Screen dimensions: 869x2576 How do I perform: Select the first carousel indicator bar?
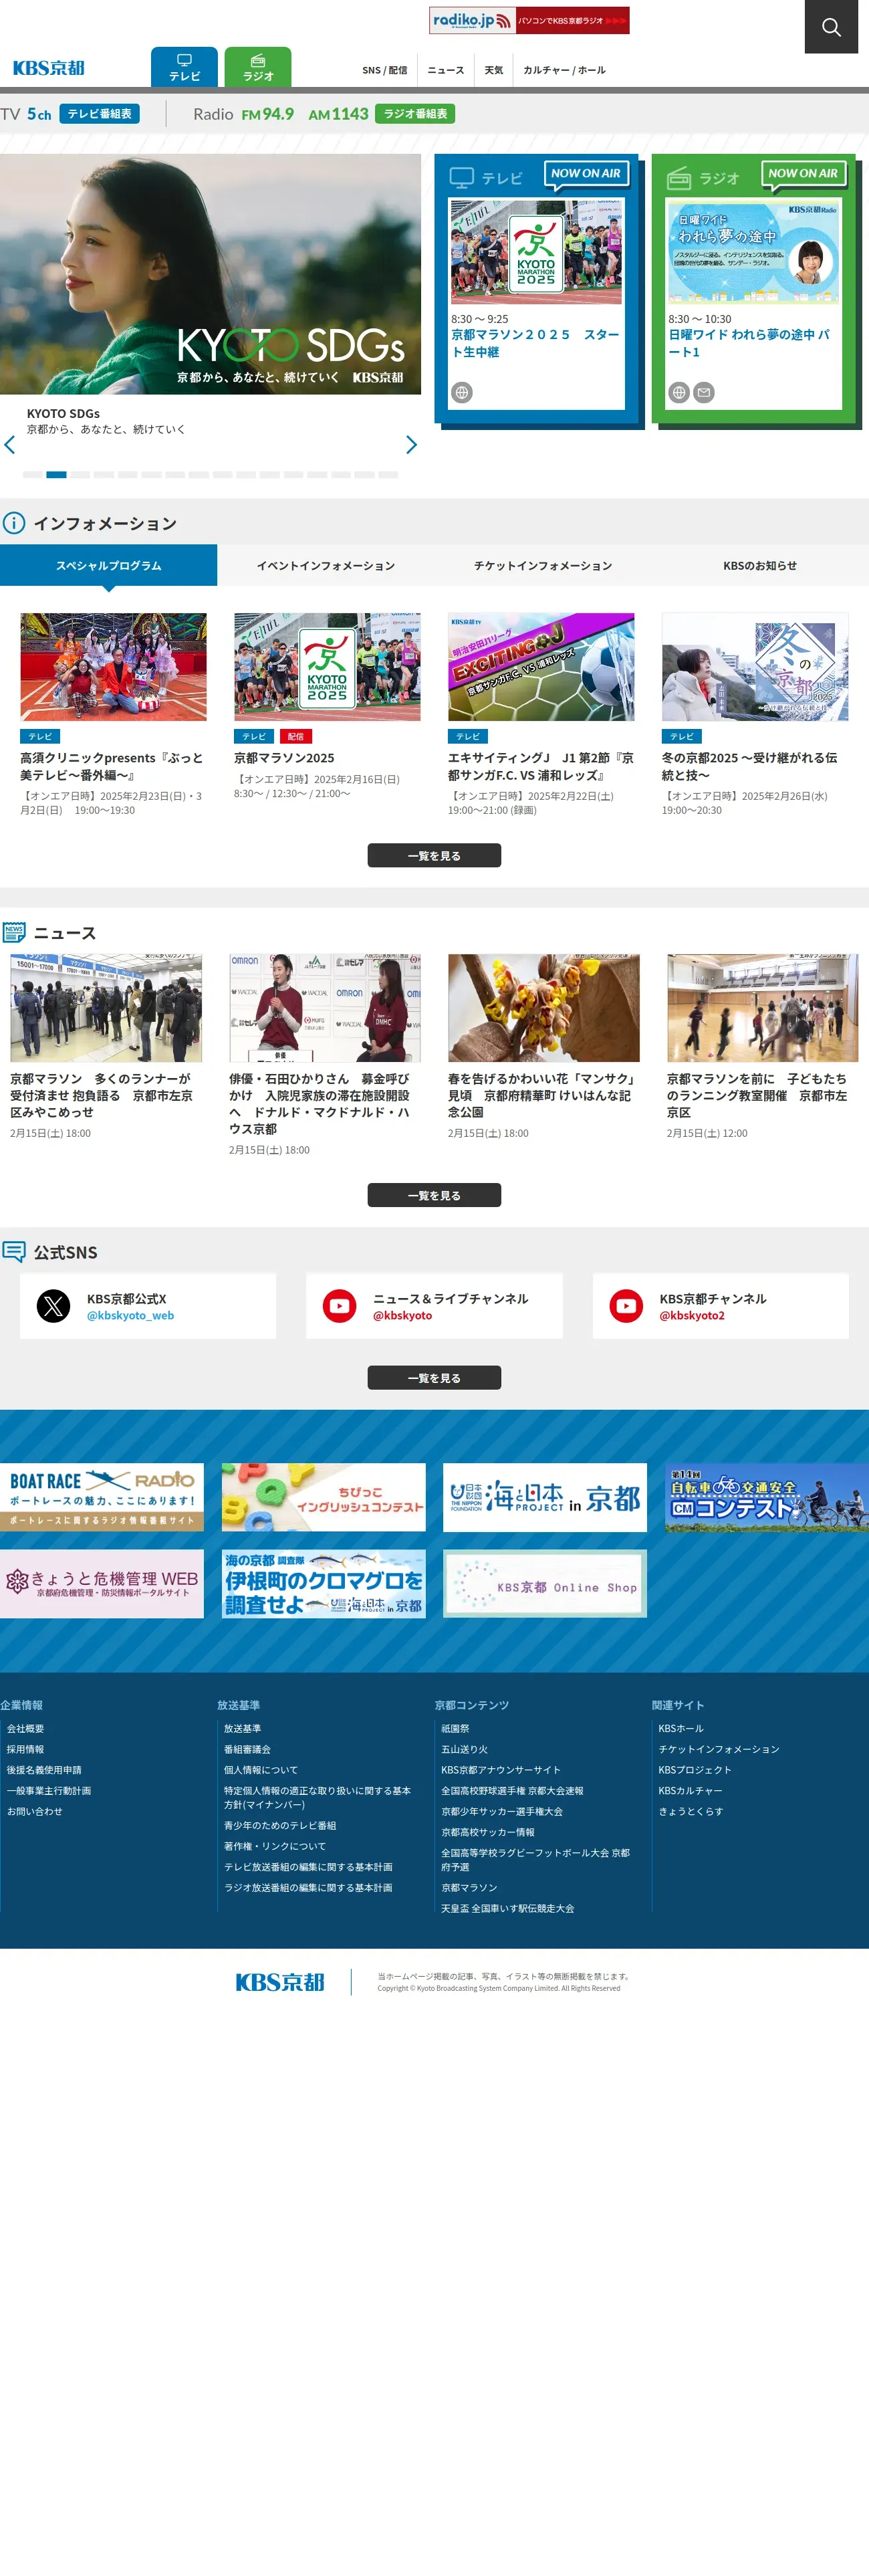(x=32, y=474)
